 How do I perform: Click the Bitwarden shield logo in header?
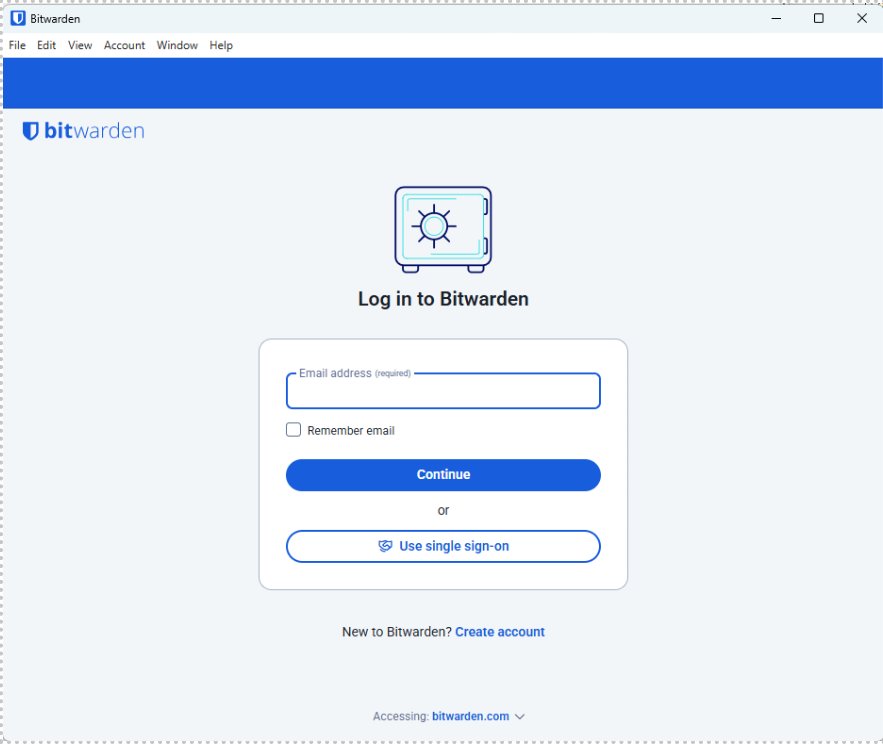click(x=30, y=131)
